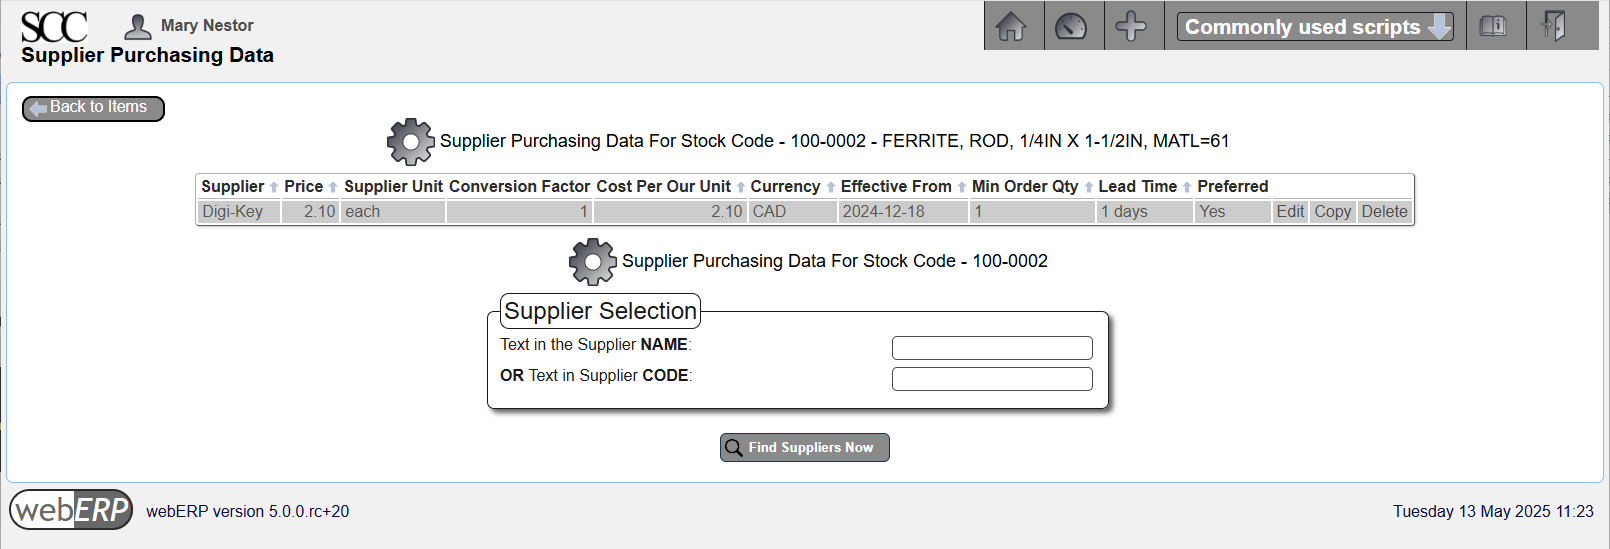Open the manual book icon
The height and width of the screenshot is (549, 1610).
[1493, 26]
